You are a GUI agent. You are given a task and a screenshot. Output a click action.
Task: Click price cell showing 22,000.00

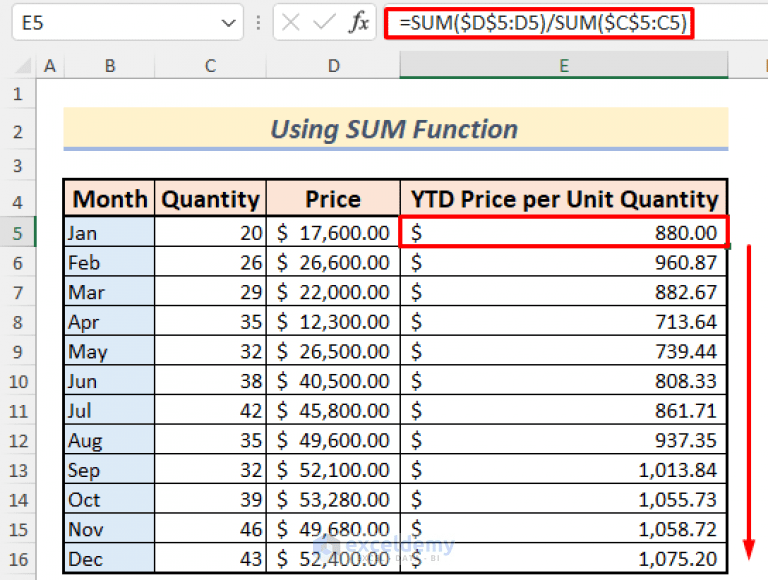pyautogui.click(x=333, y=292)
